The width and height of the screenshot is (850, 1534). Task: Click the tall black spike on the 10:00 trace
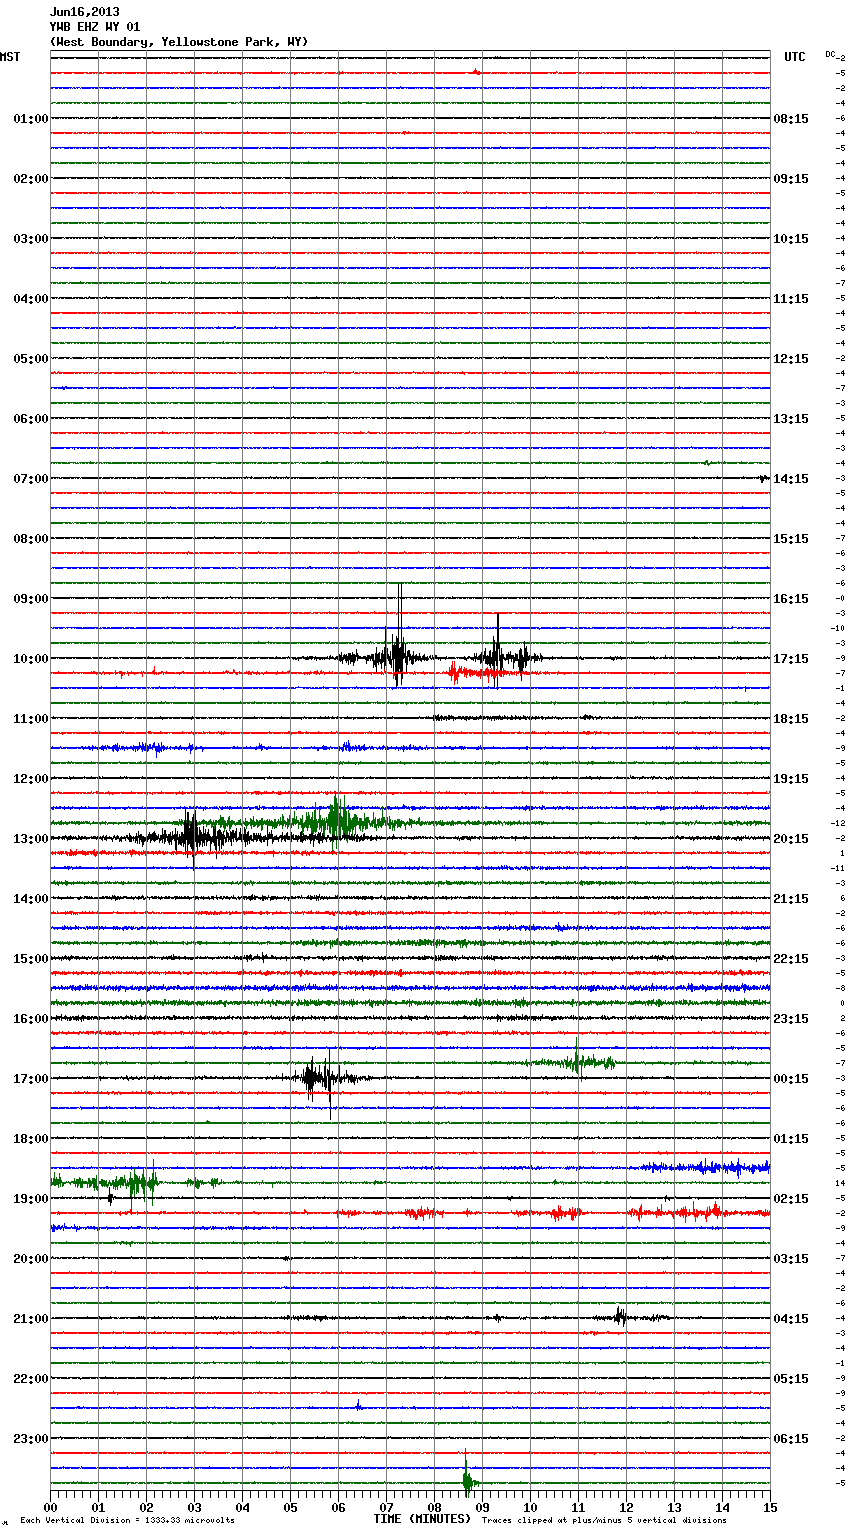pos(398,635)
